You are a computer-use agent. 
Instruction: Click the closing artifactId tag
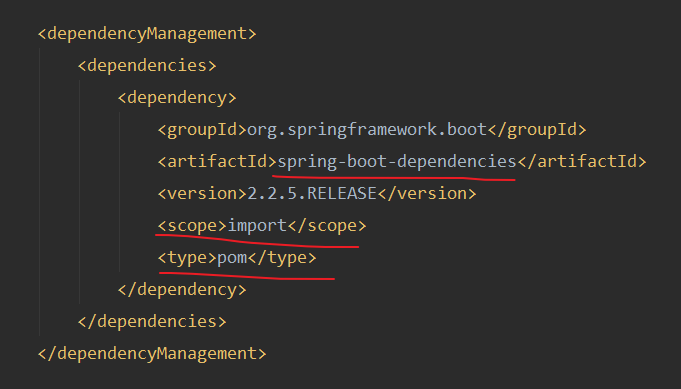pos(582,162)
